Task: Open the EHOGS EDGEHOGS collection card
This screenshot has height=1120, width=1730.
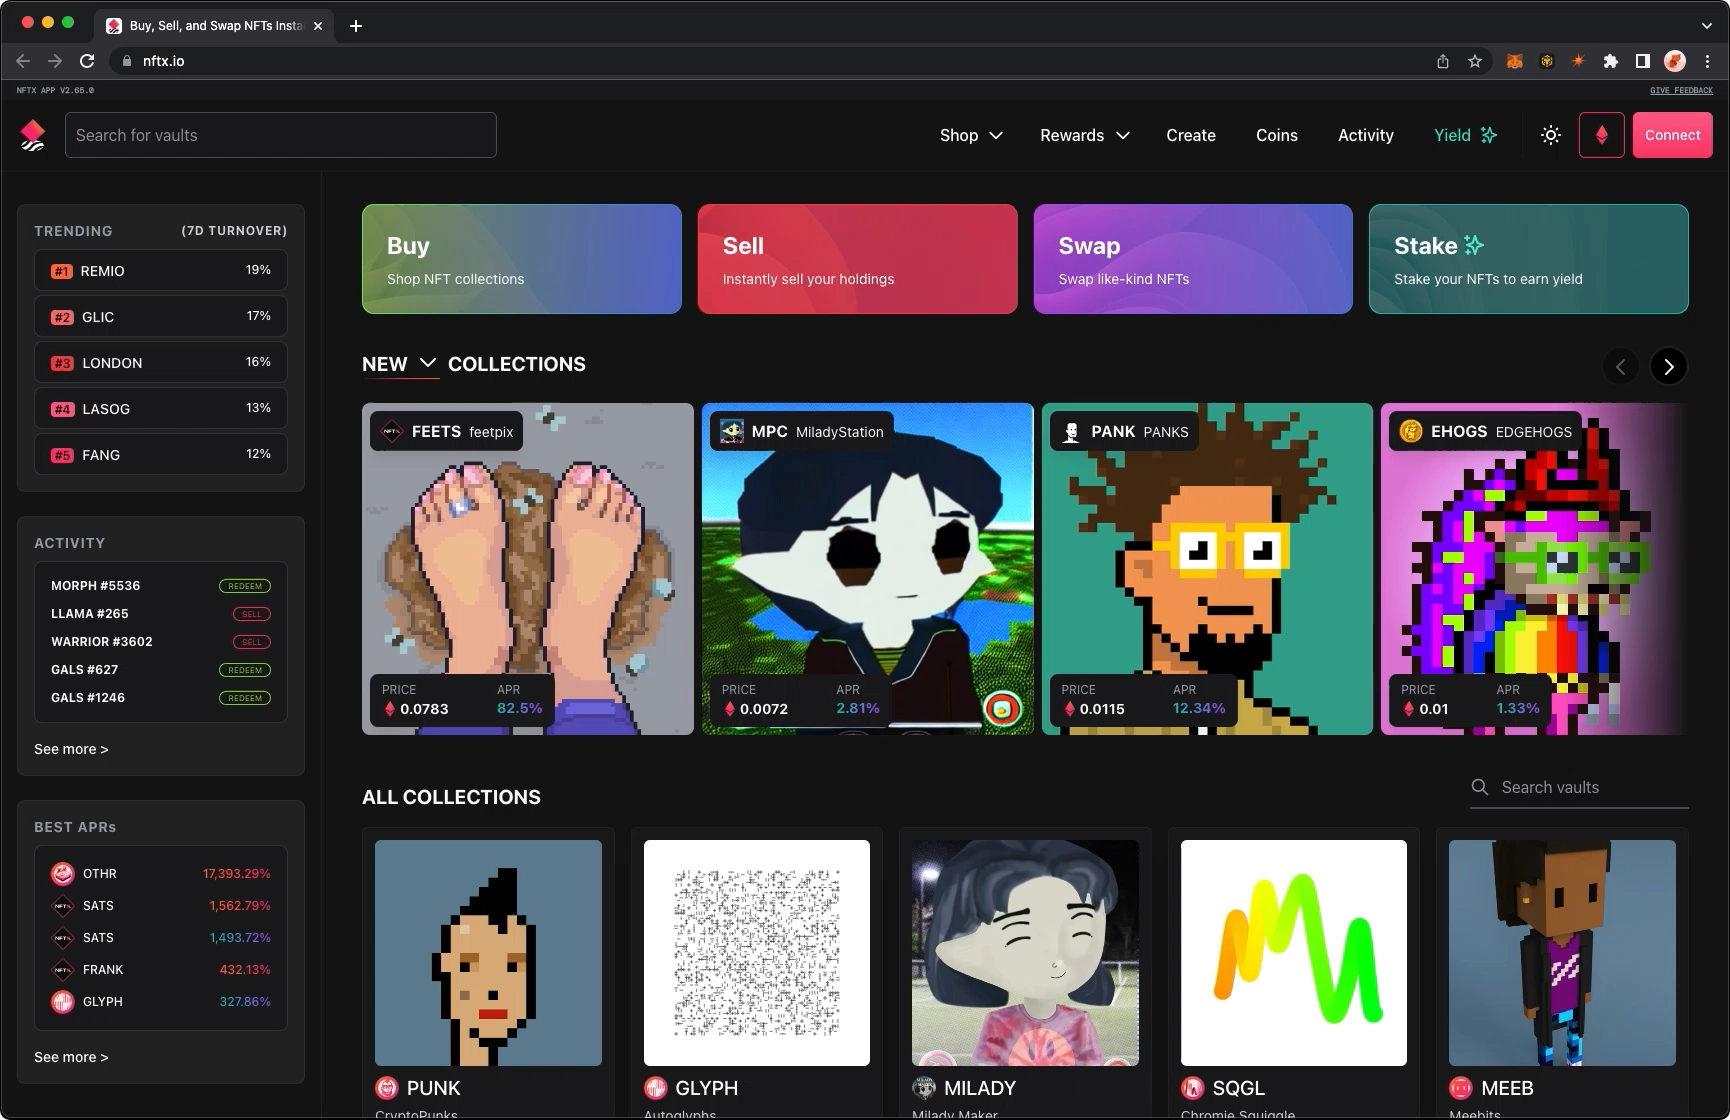Action: click(1534, 569)
